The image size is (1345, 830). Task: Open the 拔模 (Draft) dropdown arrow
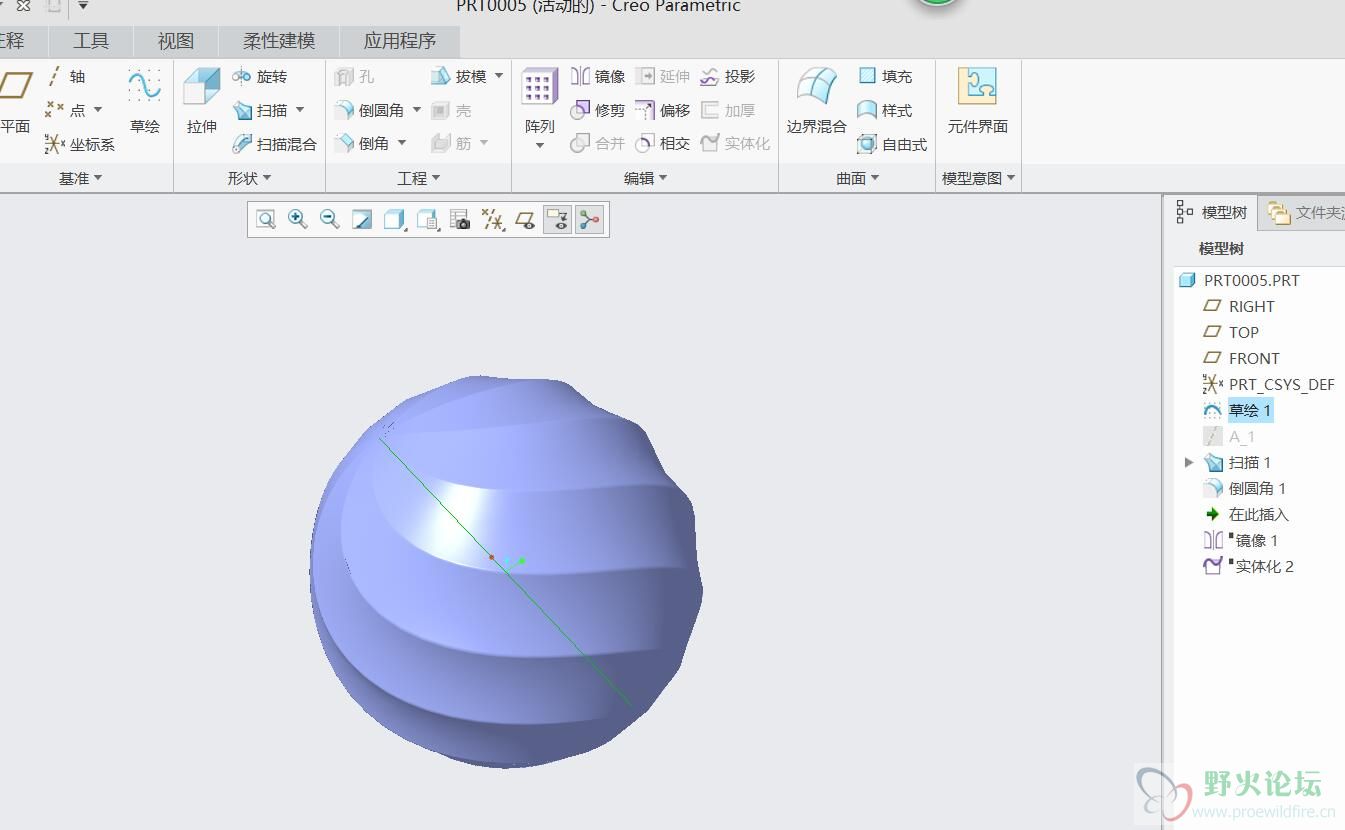tap(499, 76)
